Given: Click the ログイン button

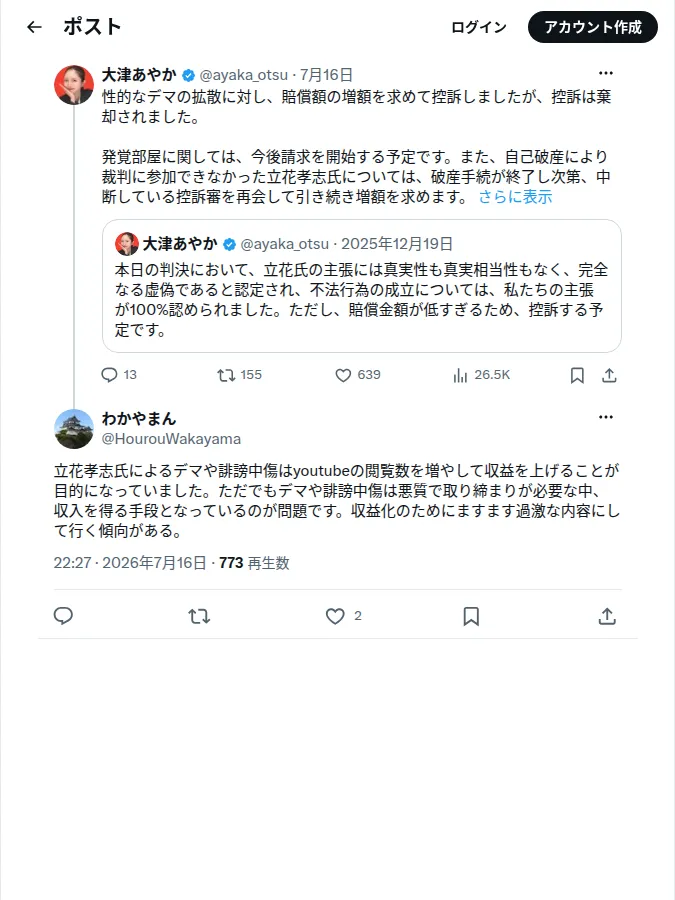Looking at the screenshot, I should [479, 27].
